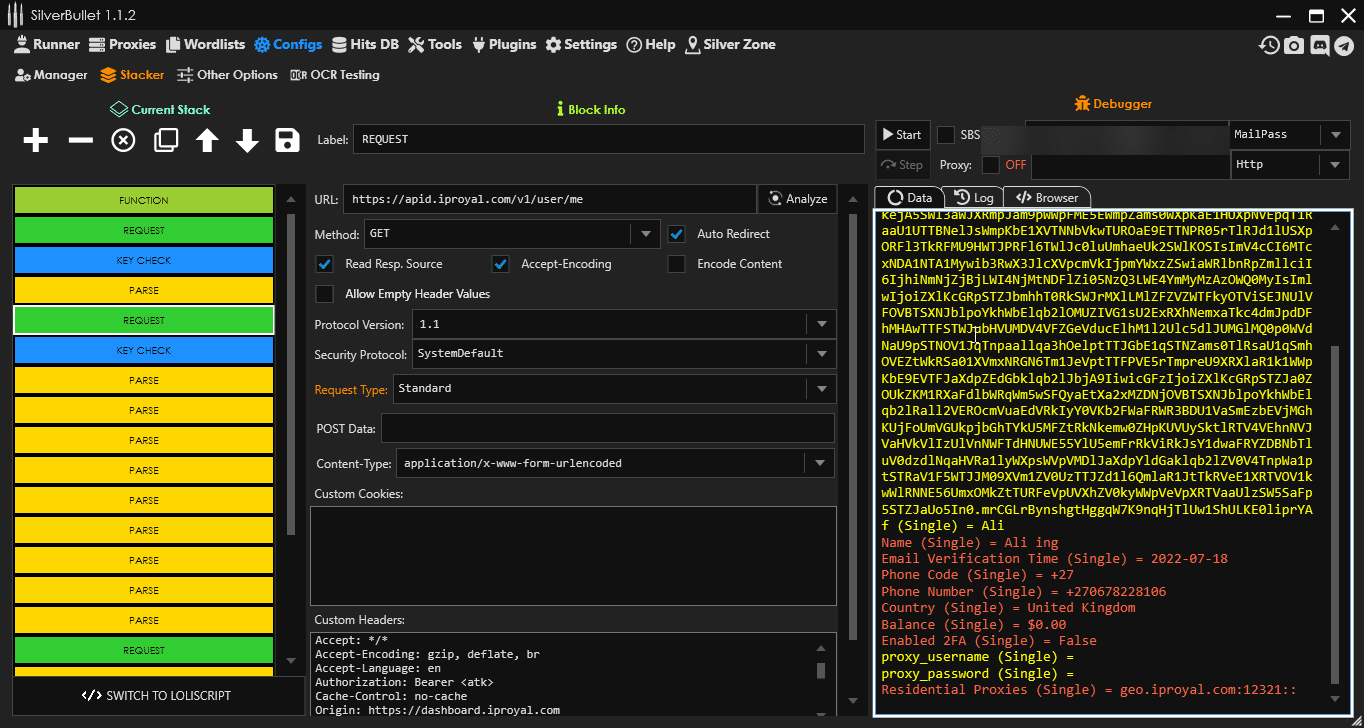The image size is (1364, 728).
Task: Click SWITCH TO LOLISCRIPT button
Action: 156,695
